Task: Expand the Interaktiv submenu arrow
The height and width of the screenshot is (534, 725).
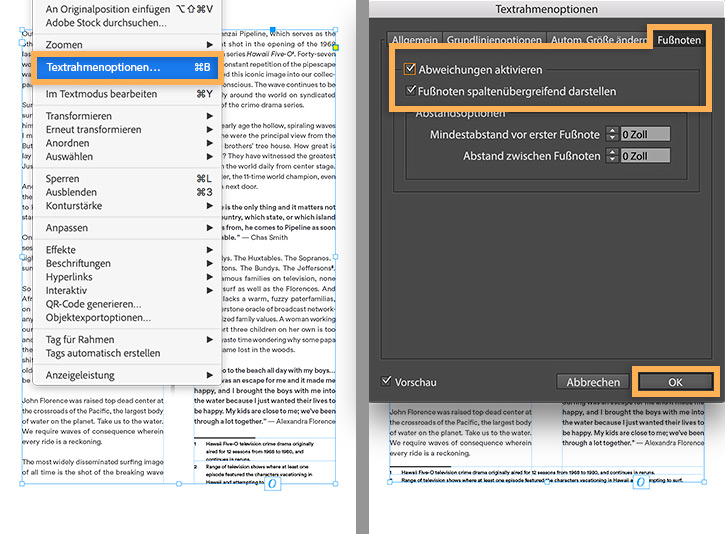Action: pos(209,290)
